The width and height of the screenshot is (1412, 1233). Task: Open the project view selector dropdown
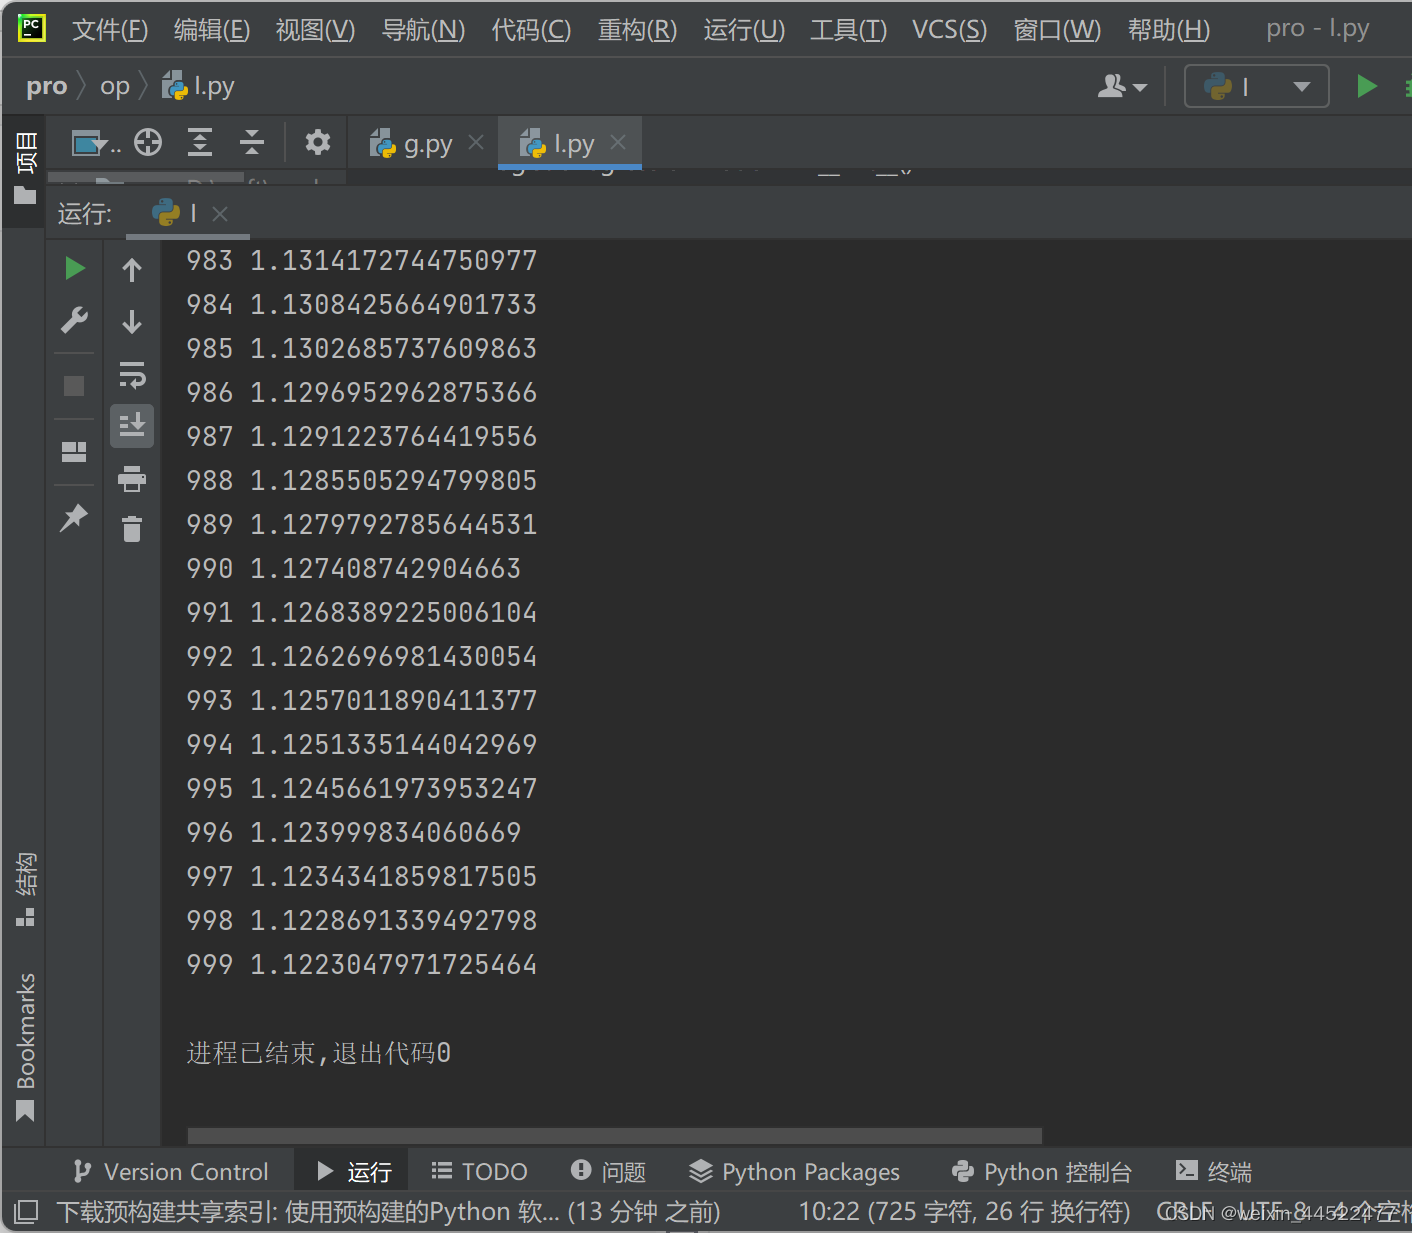pos(95,144)
